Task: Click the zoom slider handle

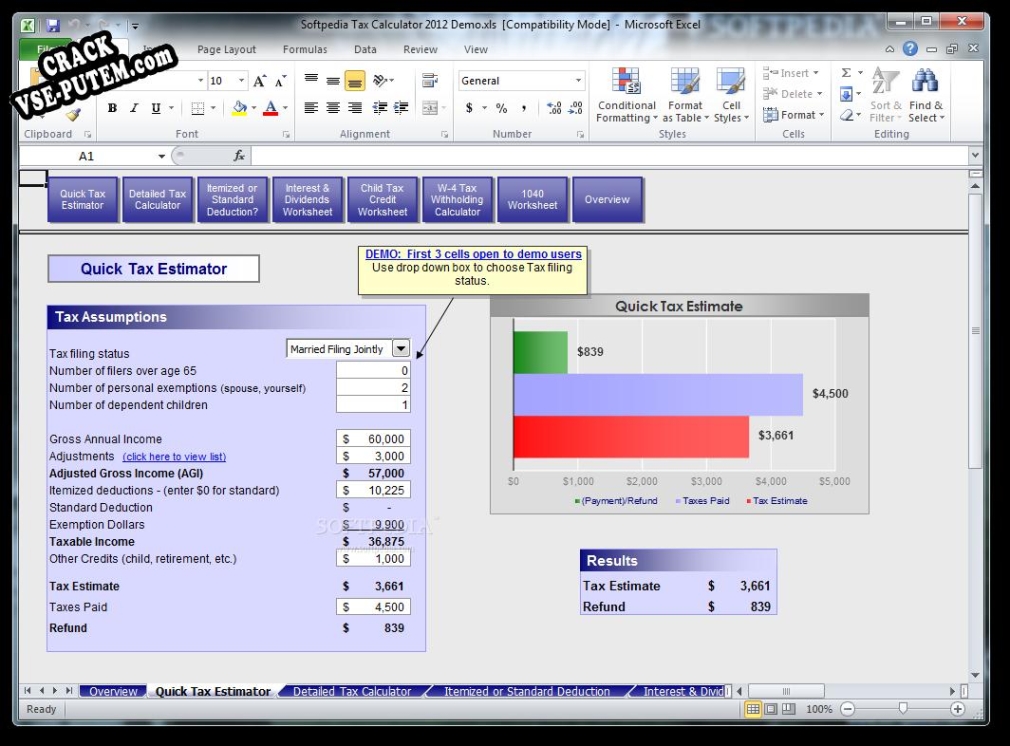Action: [x=902, y=709]
